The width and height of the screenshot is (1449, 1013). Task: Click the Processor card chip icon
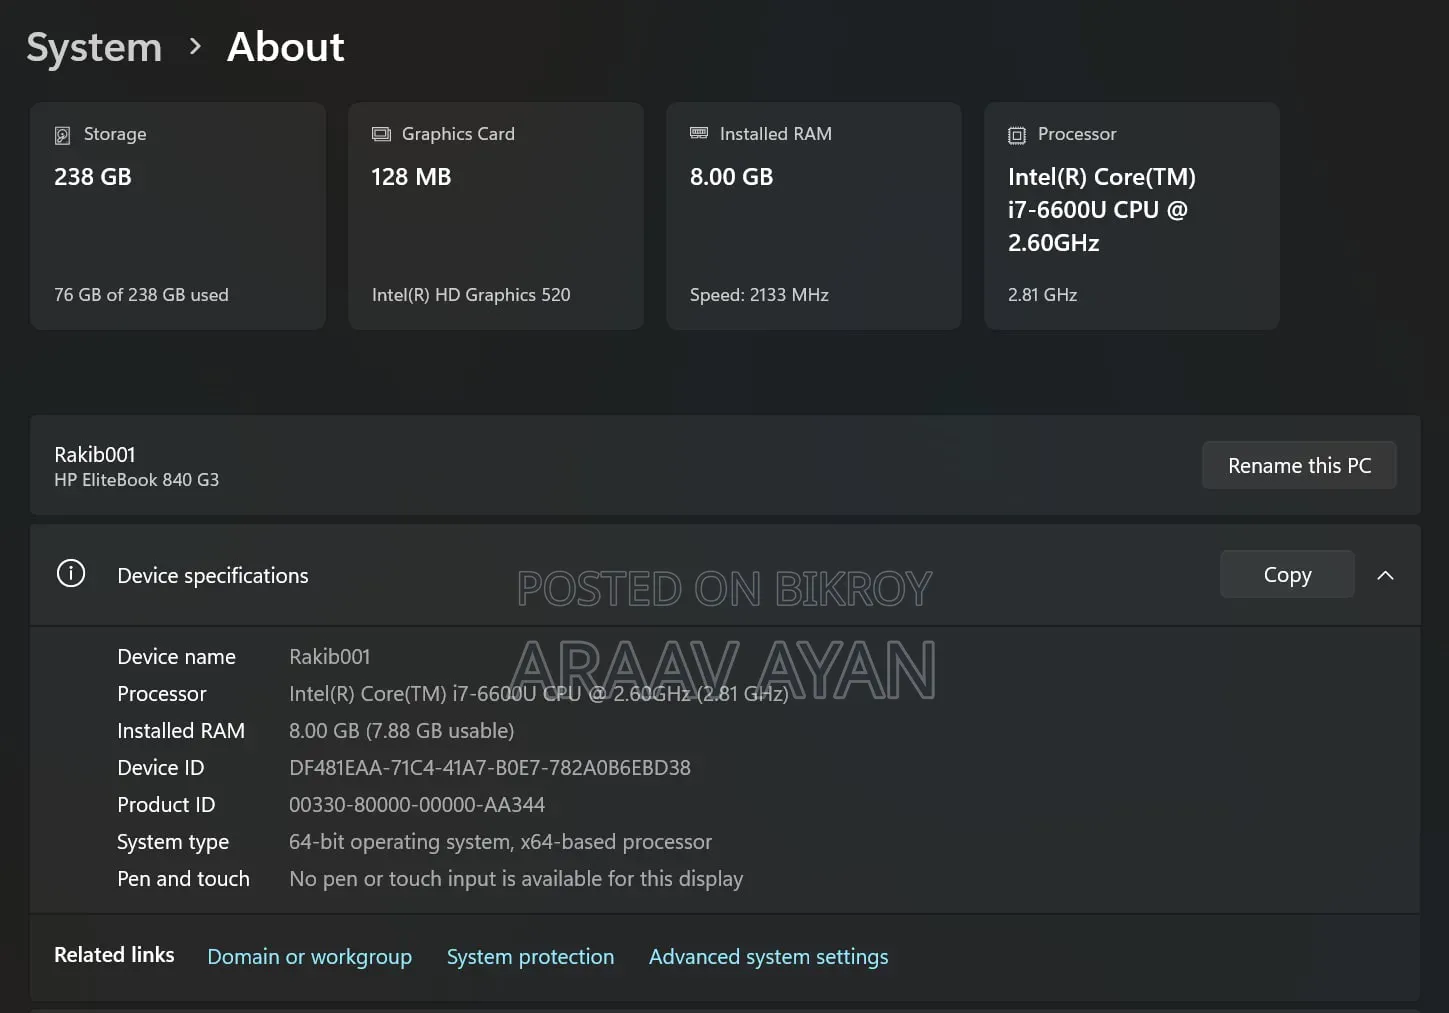[x=1017, y=135]
